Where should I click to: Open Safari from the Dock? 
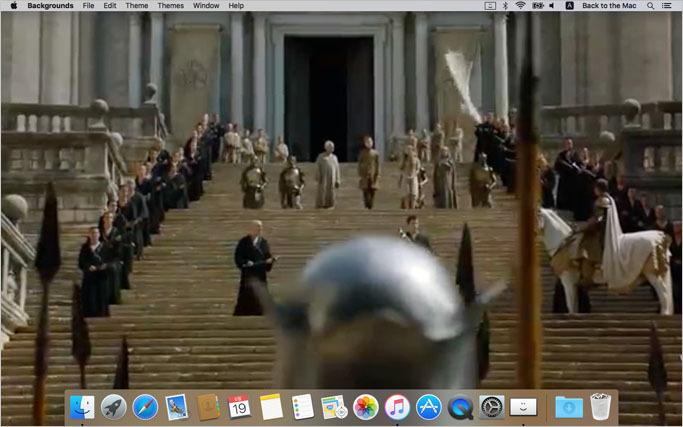click(145, 407)
